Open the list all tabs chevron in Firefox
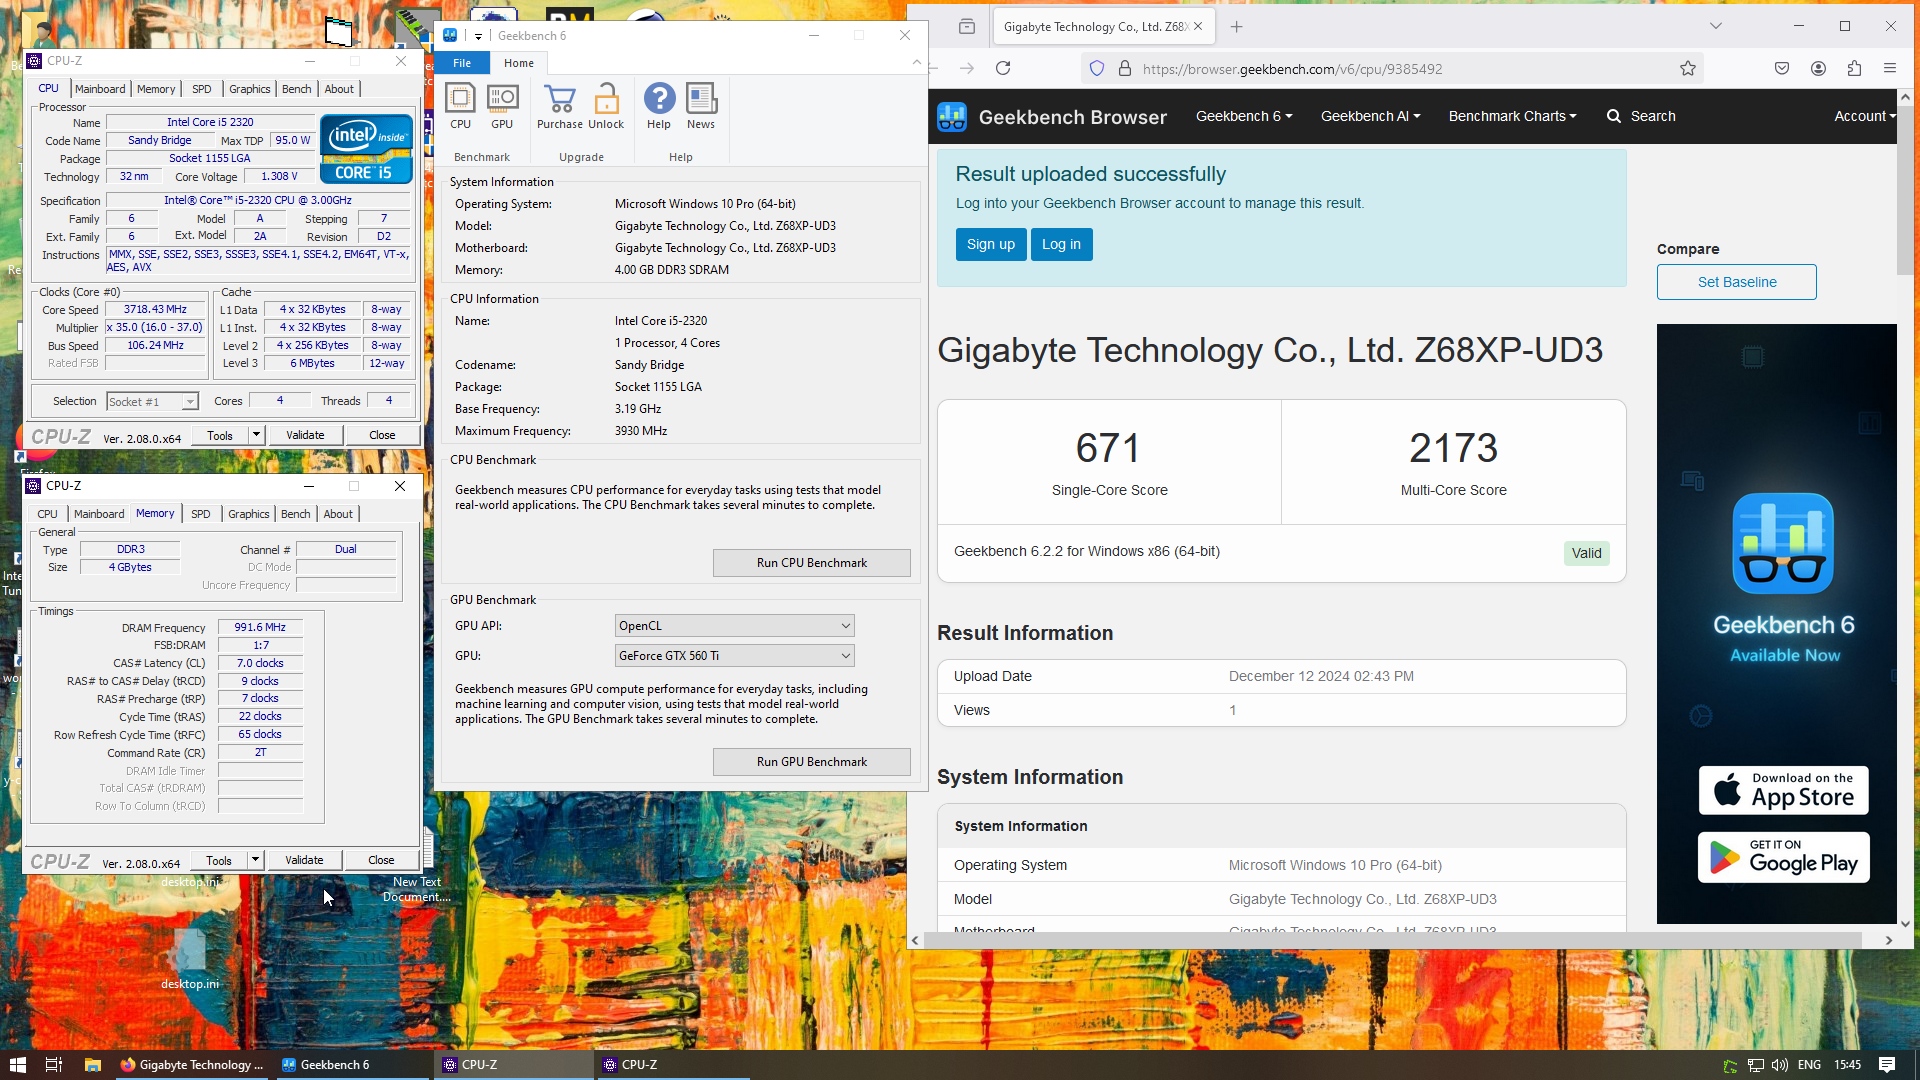1920x1080 pixels. point(1716,26)
